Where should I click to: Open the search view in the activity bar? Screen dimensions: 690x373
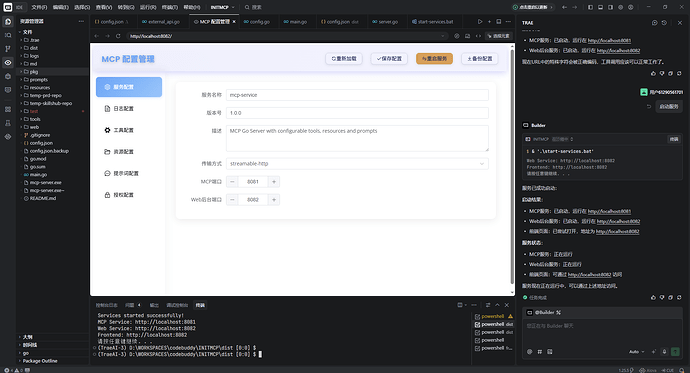[8, 35]
